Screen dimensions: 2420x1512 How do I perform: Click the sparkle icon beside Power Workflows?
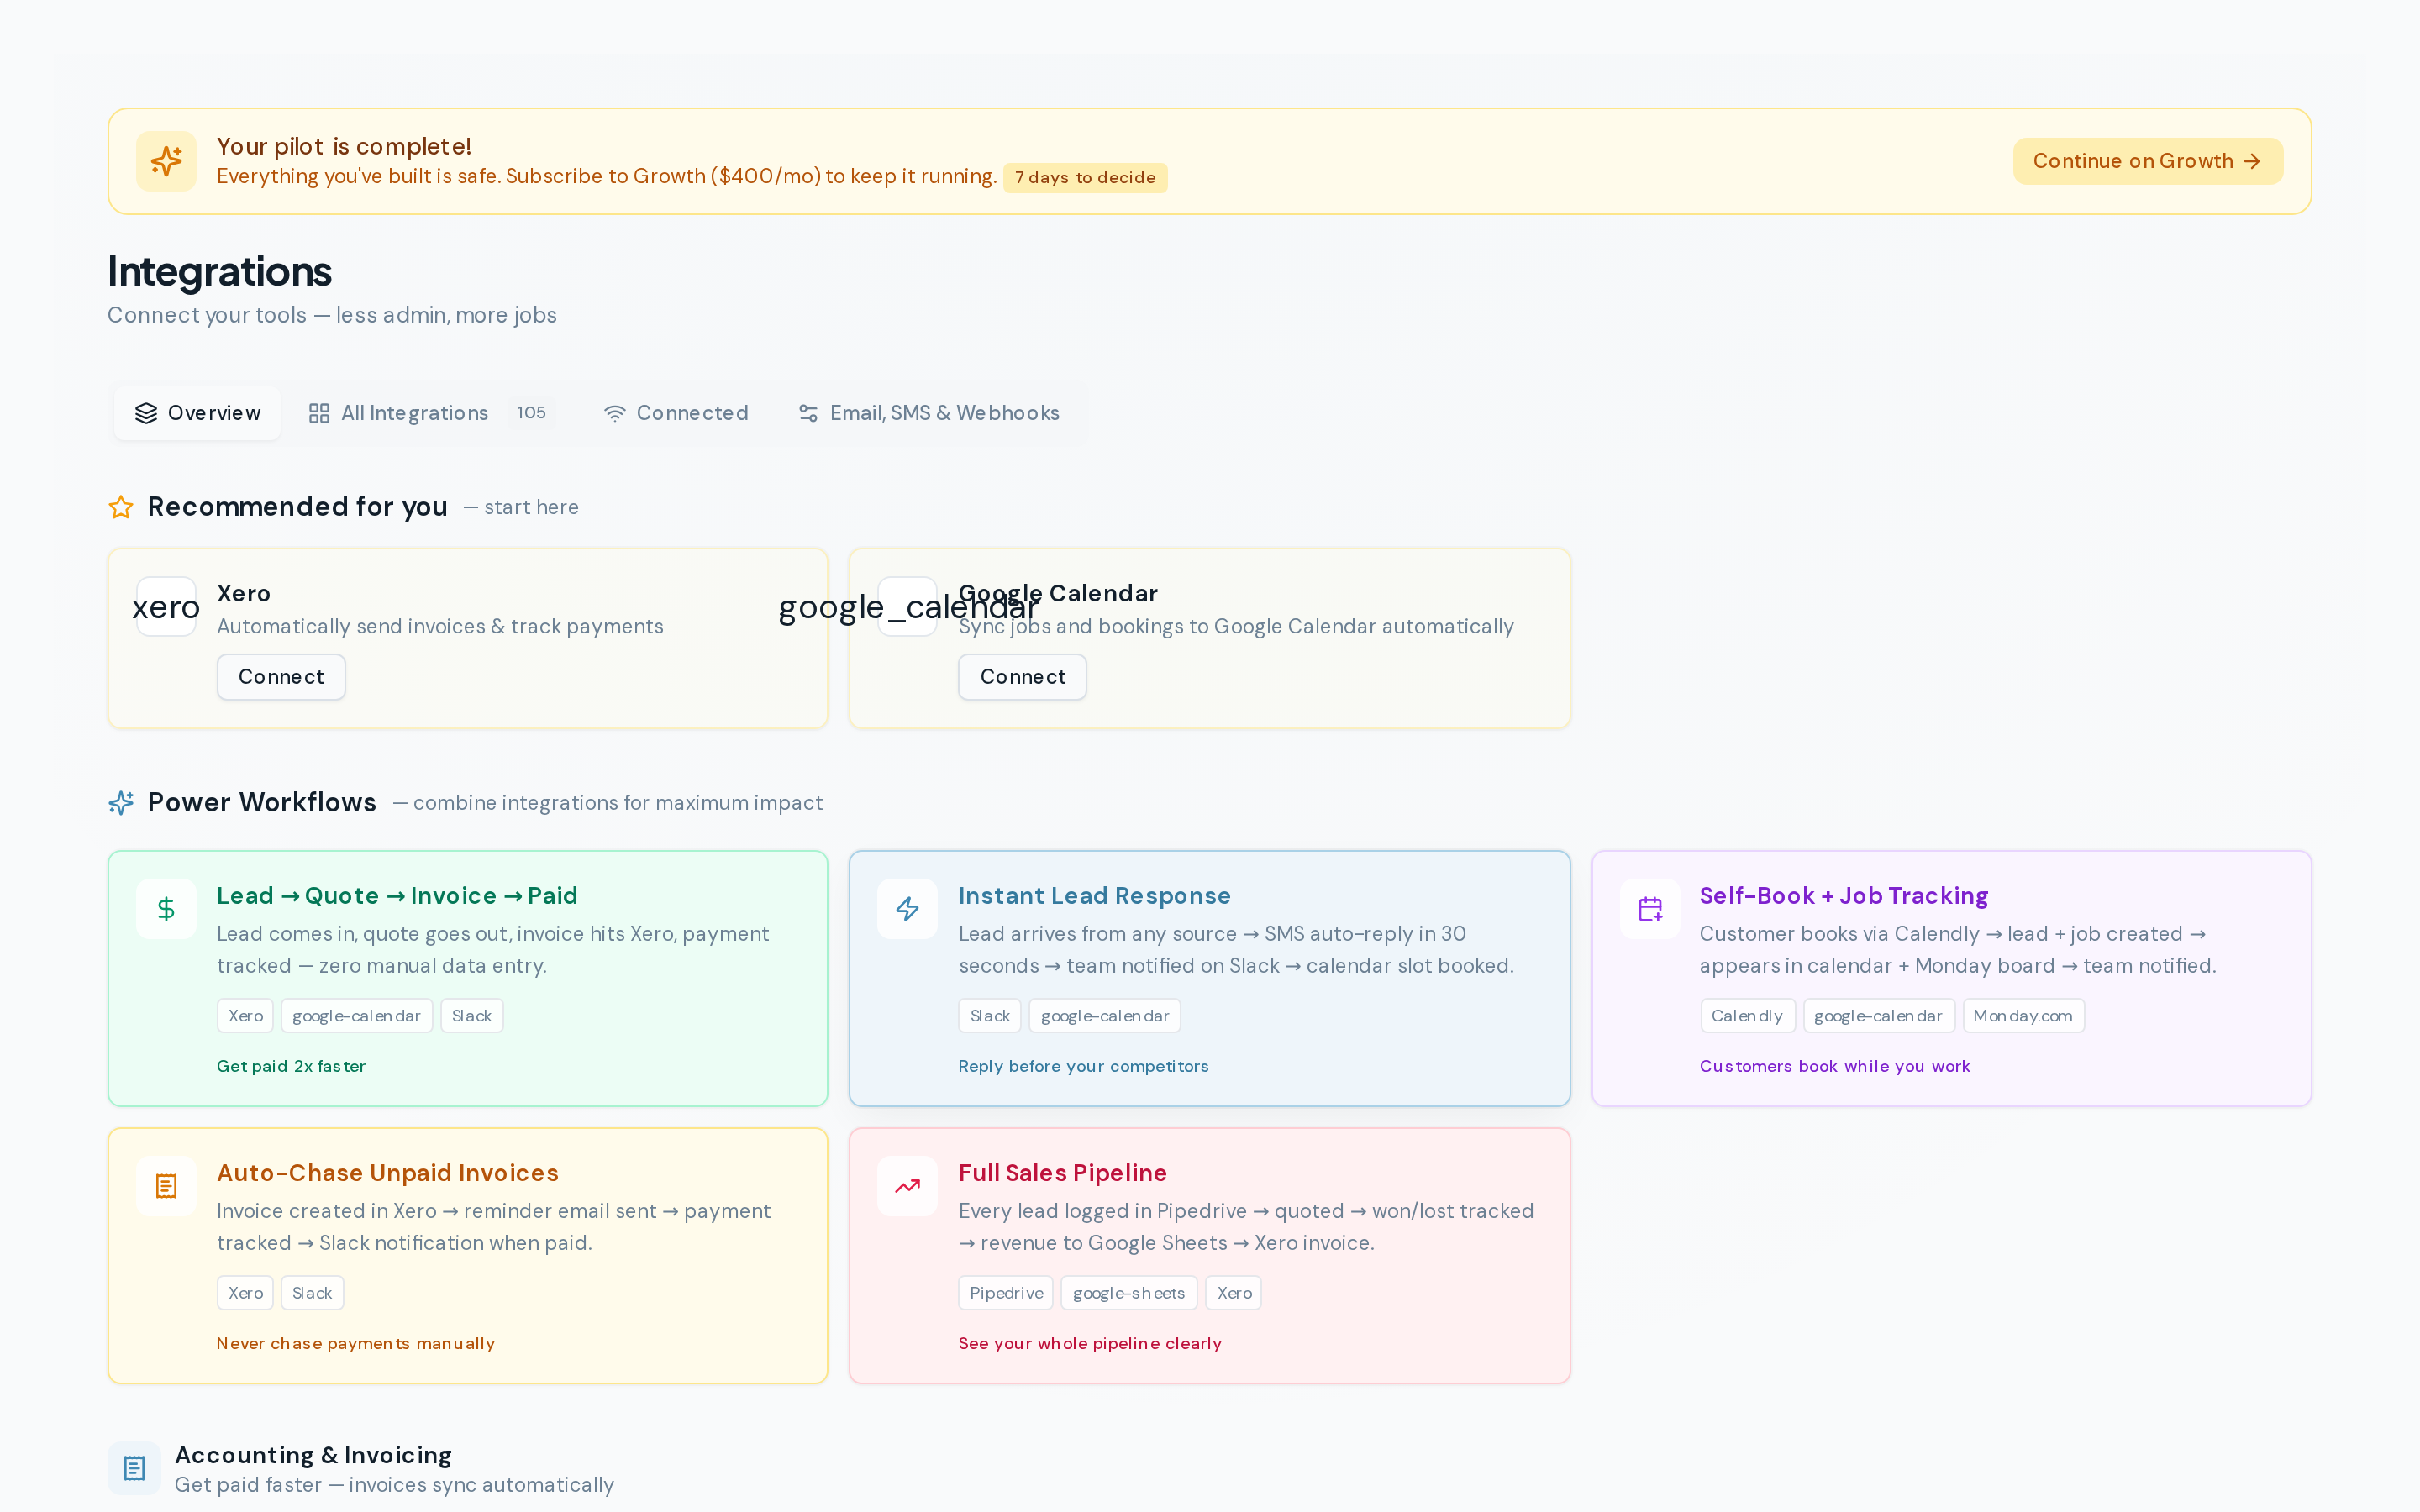(x=121, y=803)
